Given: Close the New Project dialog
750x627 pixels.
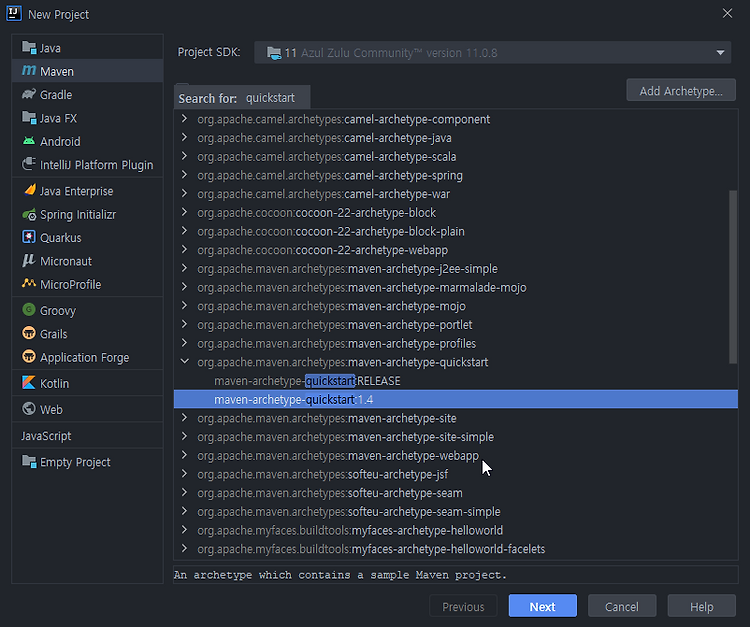Looking at the screenshot, I should tap(727, 13).
